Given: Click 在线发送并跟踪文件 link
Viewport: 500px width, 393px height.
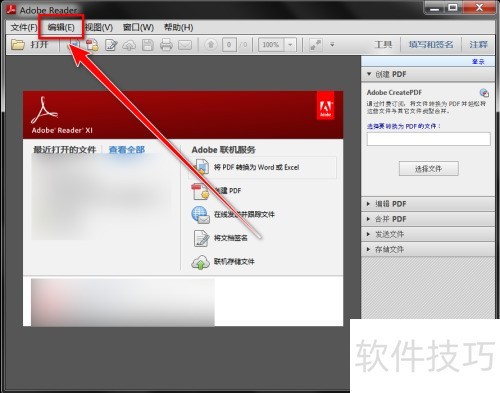Looking at the screenshot, I should tap(244, 214).
